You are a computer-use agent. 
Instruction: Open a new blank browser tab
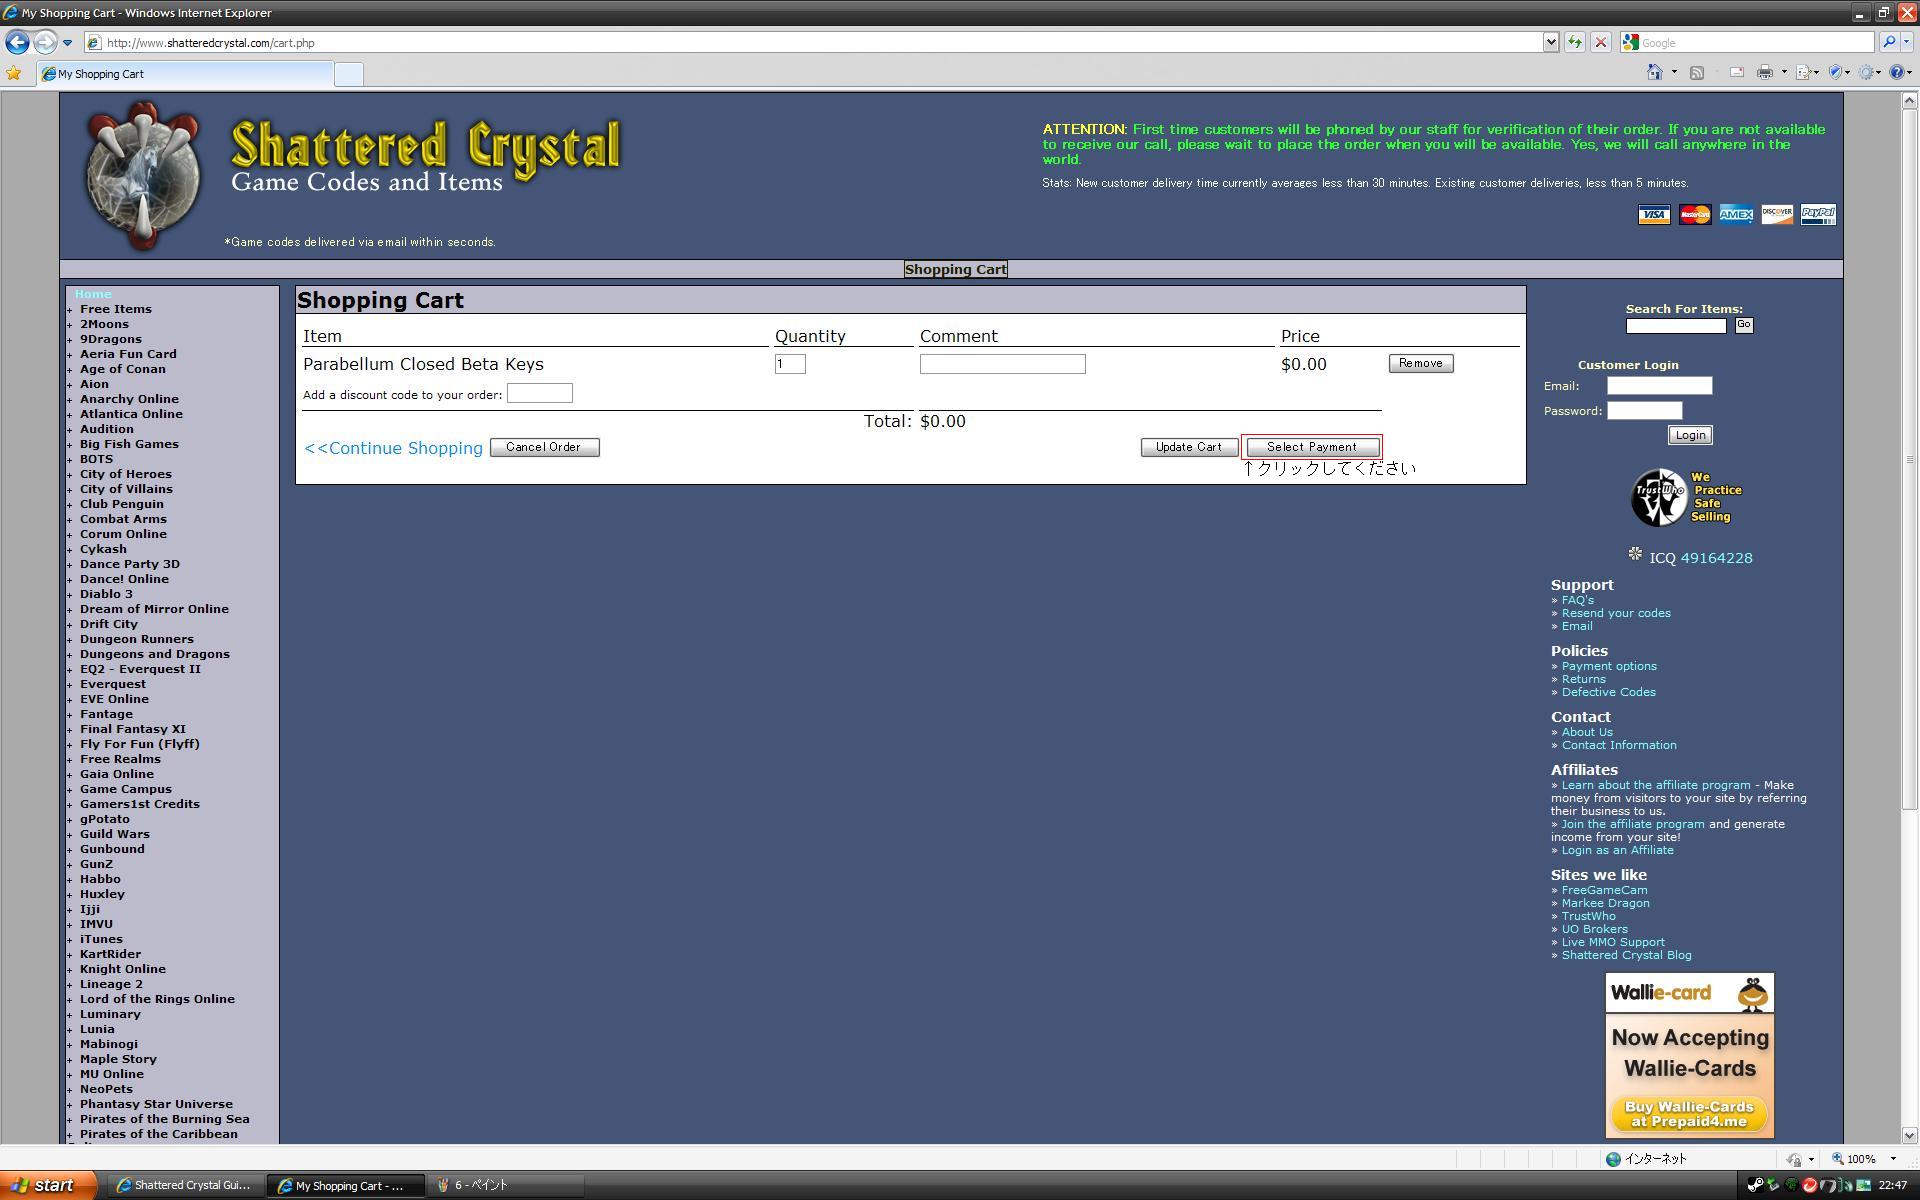pos(348,74)
